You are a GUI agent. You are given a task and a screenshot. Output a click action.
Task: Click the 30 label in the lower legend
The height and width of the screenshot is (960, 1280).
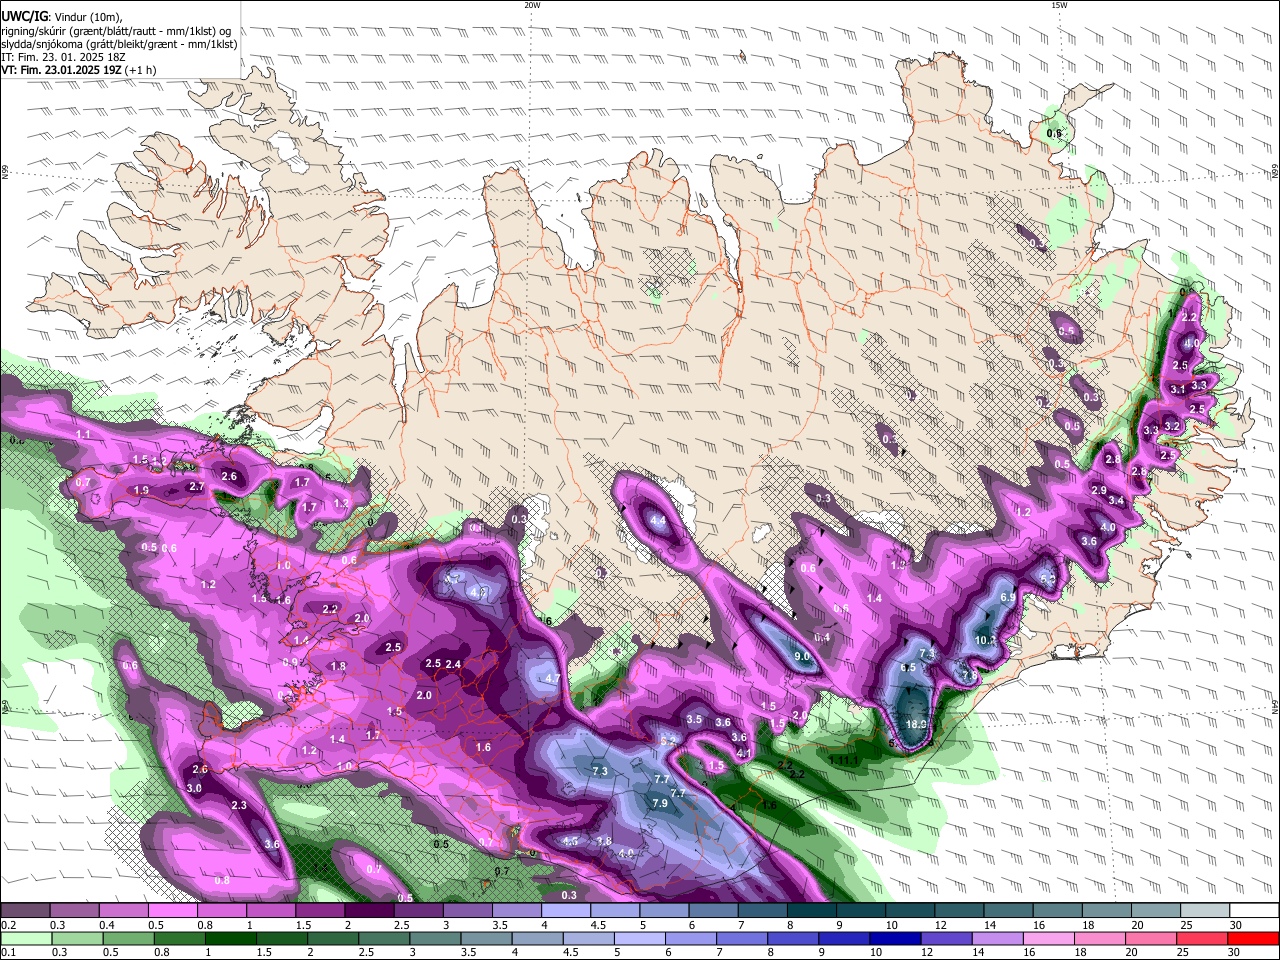pos(1234,952)
